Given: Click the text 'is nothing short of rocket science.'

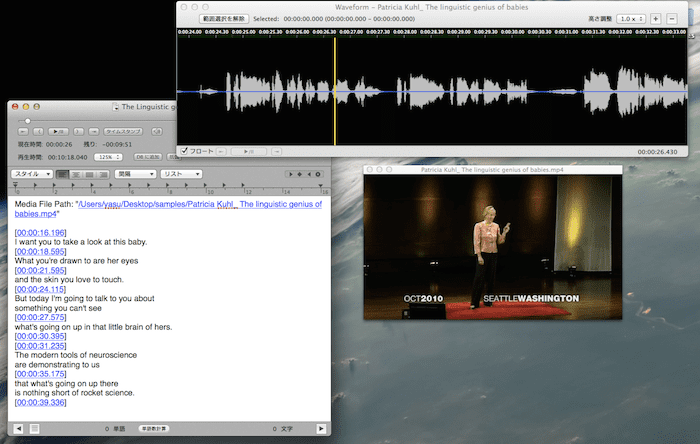Looking at the screenshot, I should pos(75,393).
